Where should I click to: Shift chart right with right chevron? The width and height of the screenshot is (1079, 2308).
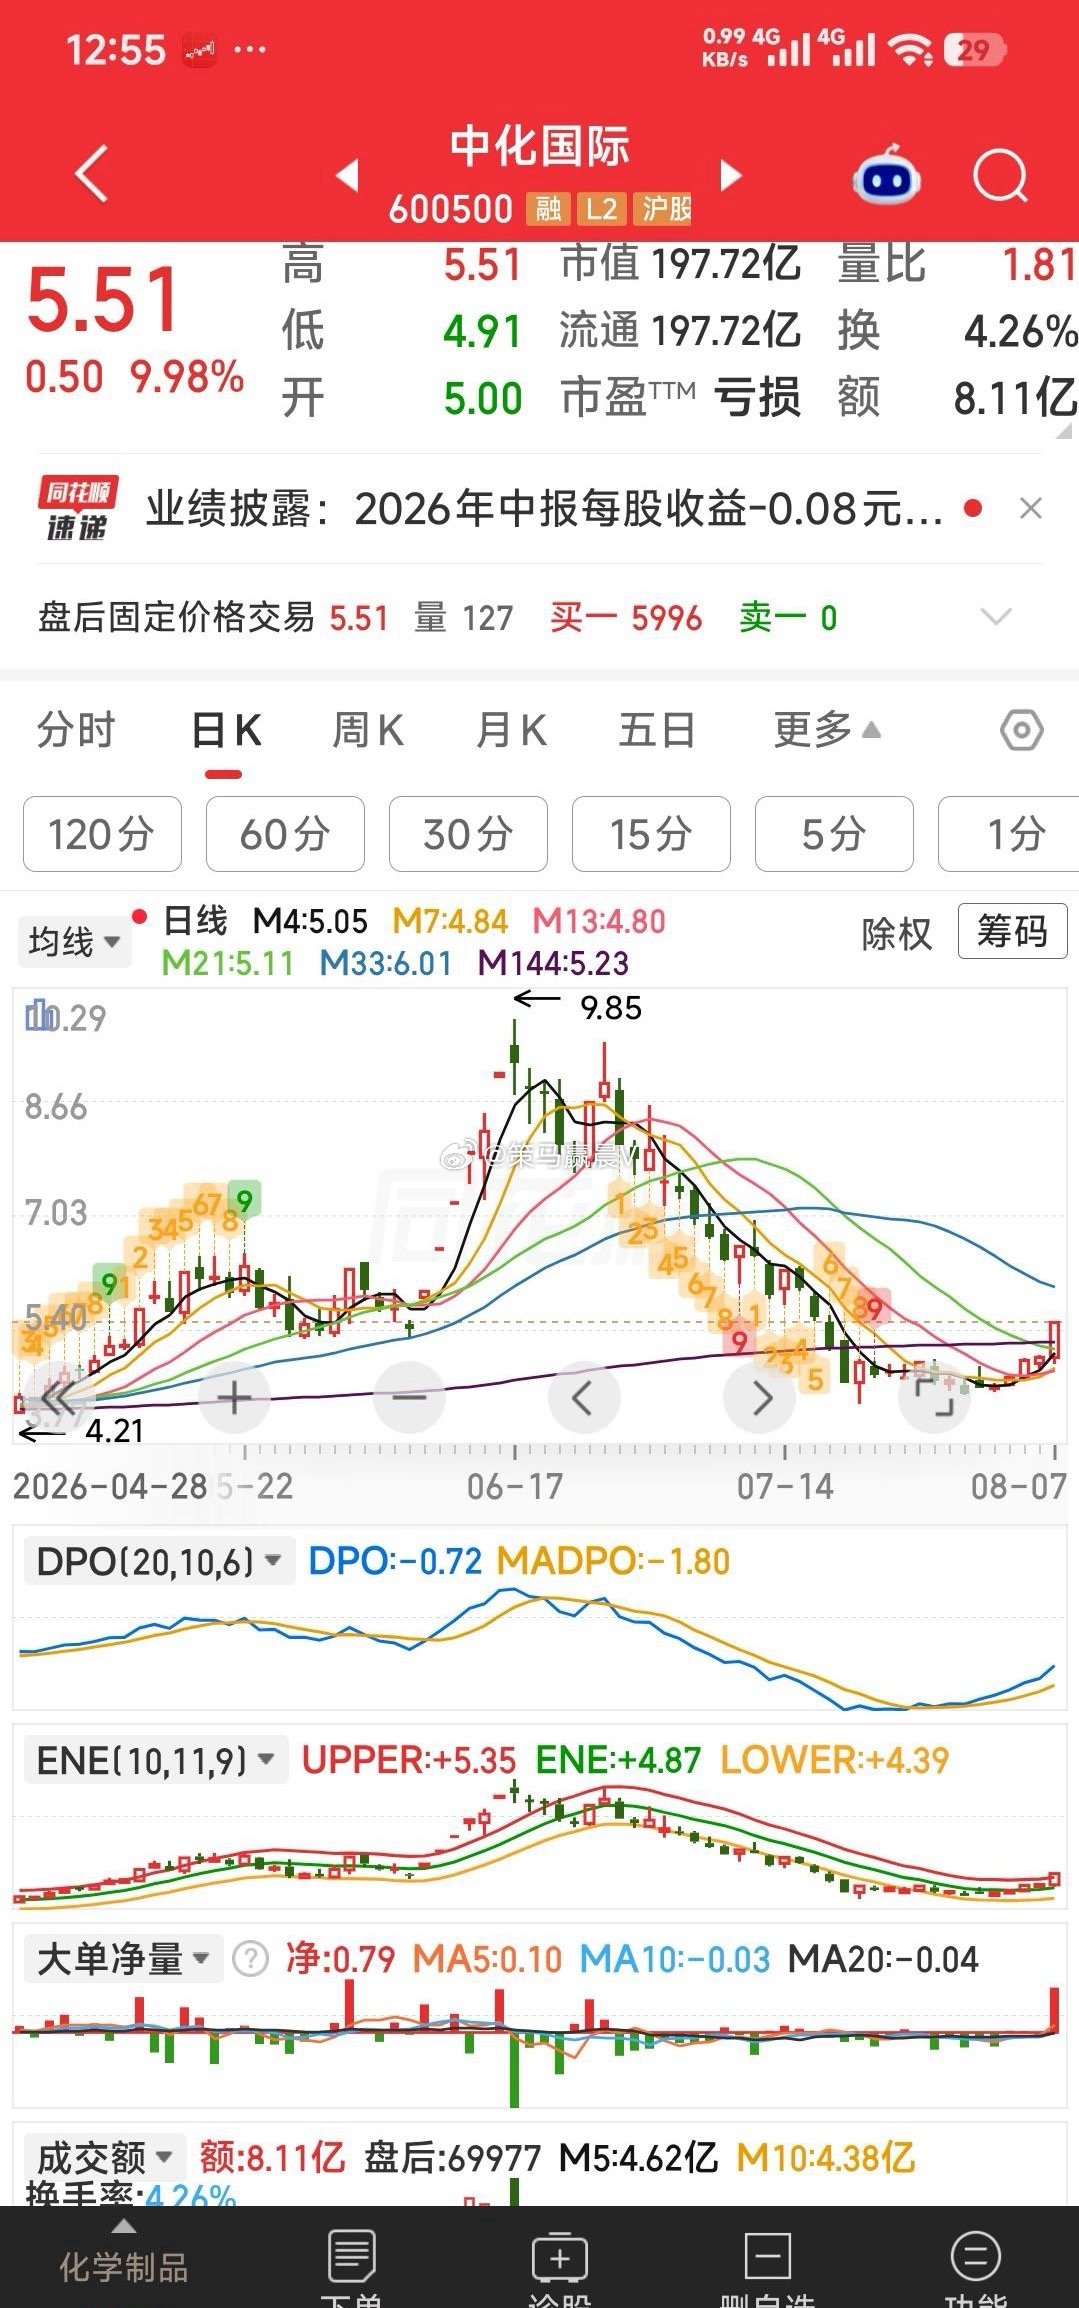click(x=760, y=1397)
